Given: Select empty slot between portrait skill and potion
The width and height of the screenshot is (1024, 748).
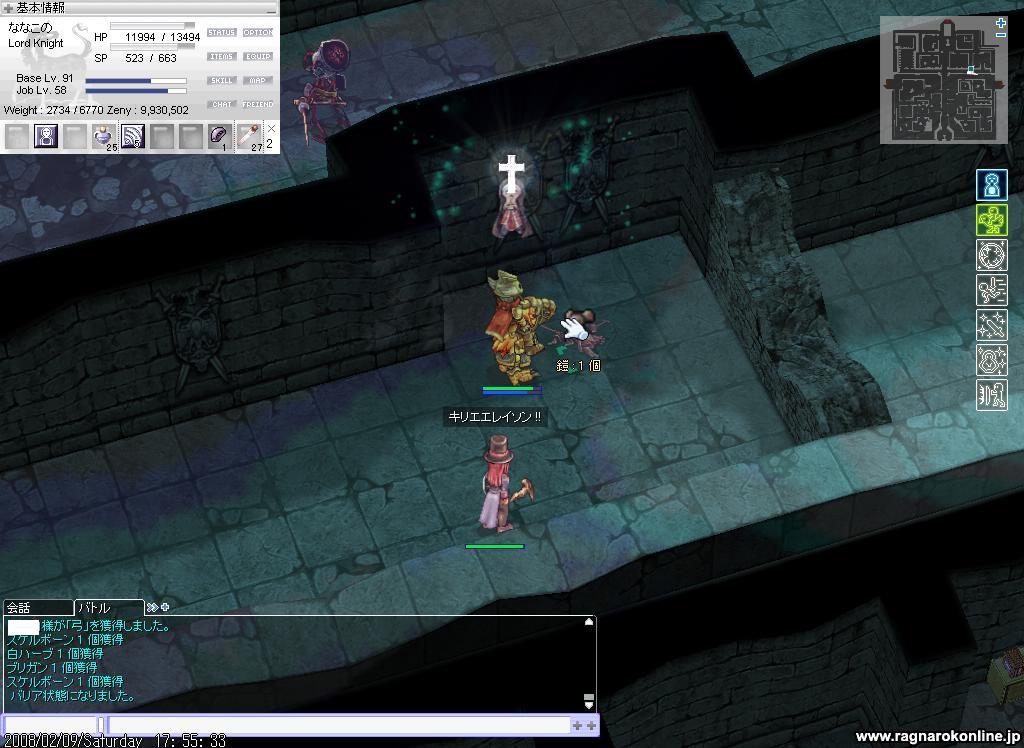Looking at the screenshot, I should pos(75,137).
